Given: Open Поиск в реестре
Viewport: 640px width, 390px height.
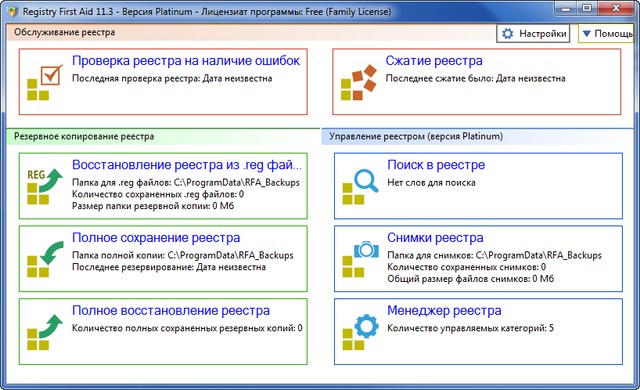Looking at the screenshot, I should (x=478, y=186).
